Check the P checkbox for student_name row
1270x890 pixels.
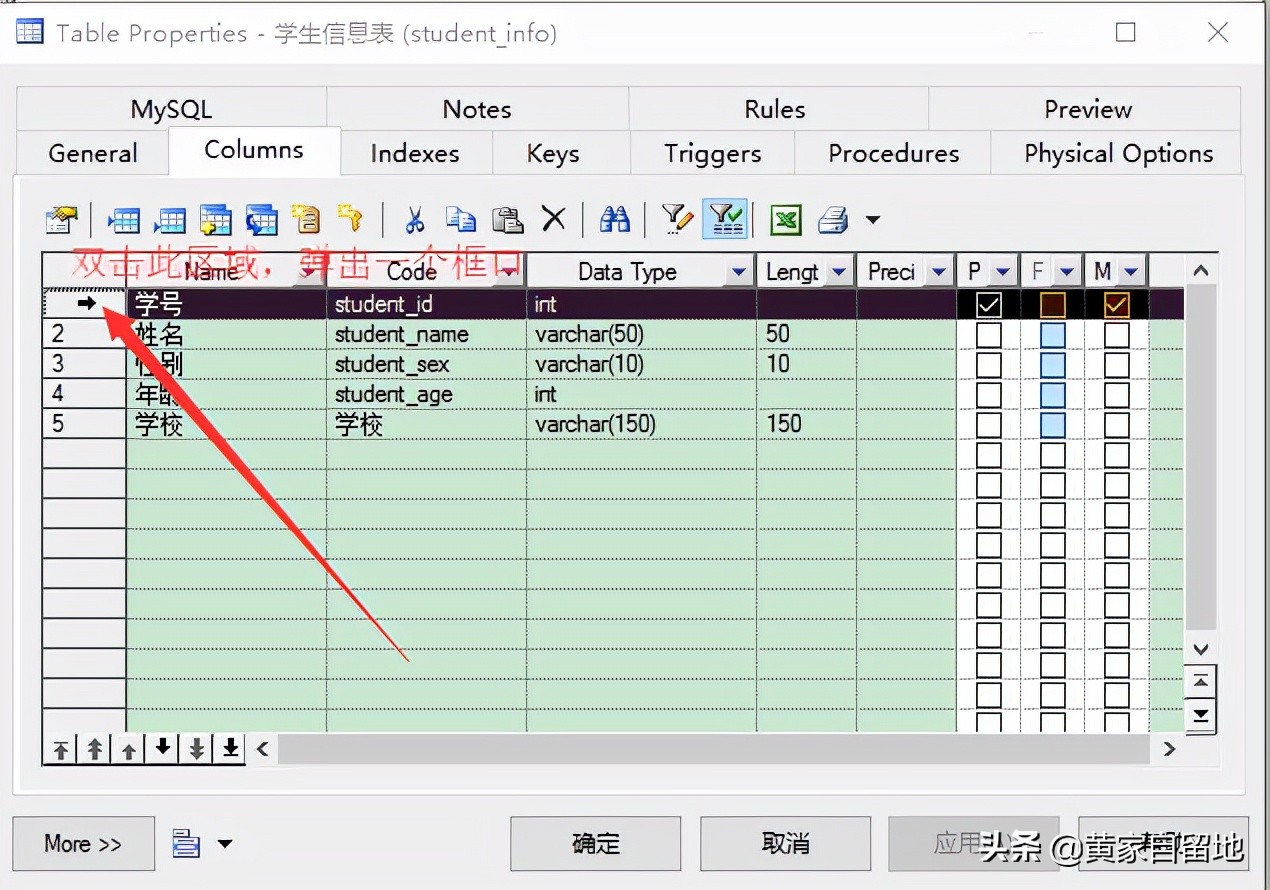click(x=988, y=334)
